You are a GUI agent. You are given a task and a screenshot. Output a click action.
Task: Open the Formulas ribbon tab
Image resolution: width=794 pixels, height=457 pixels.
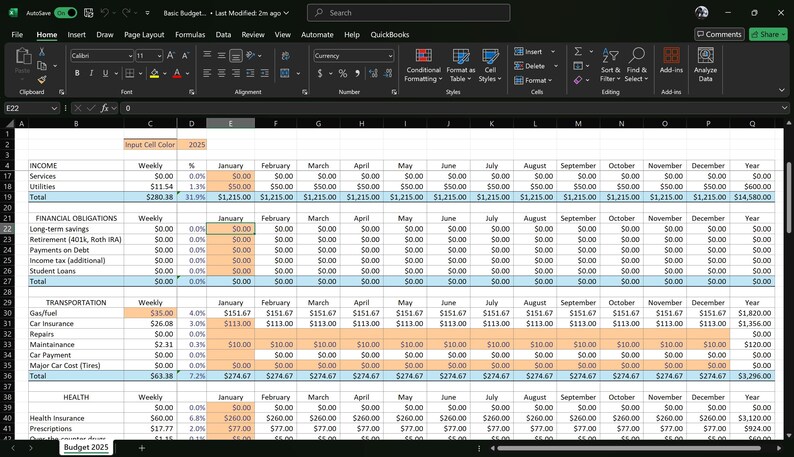190,34
